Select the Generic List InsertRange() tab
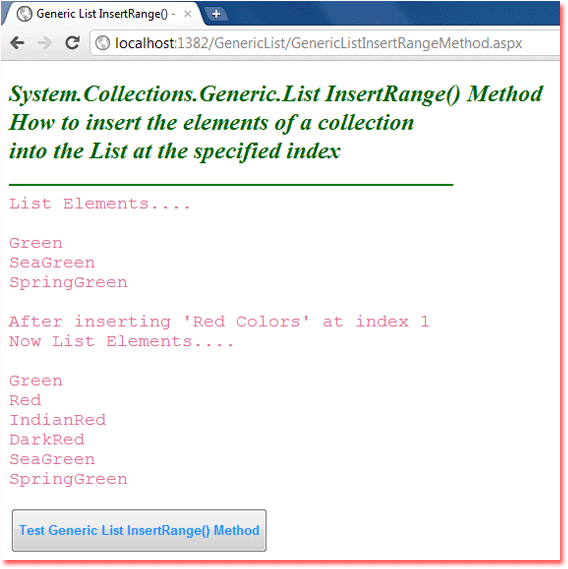Viewport: 568px width, 569px height. pyautogui.click(x=103, y=14)
